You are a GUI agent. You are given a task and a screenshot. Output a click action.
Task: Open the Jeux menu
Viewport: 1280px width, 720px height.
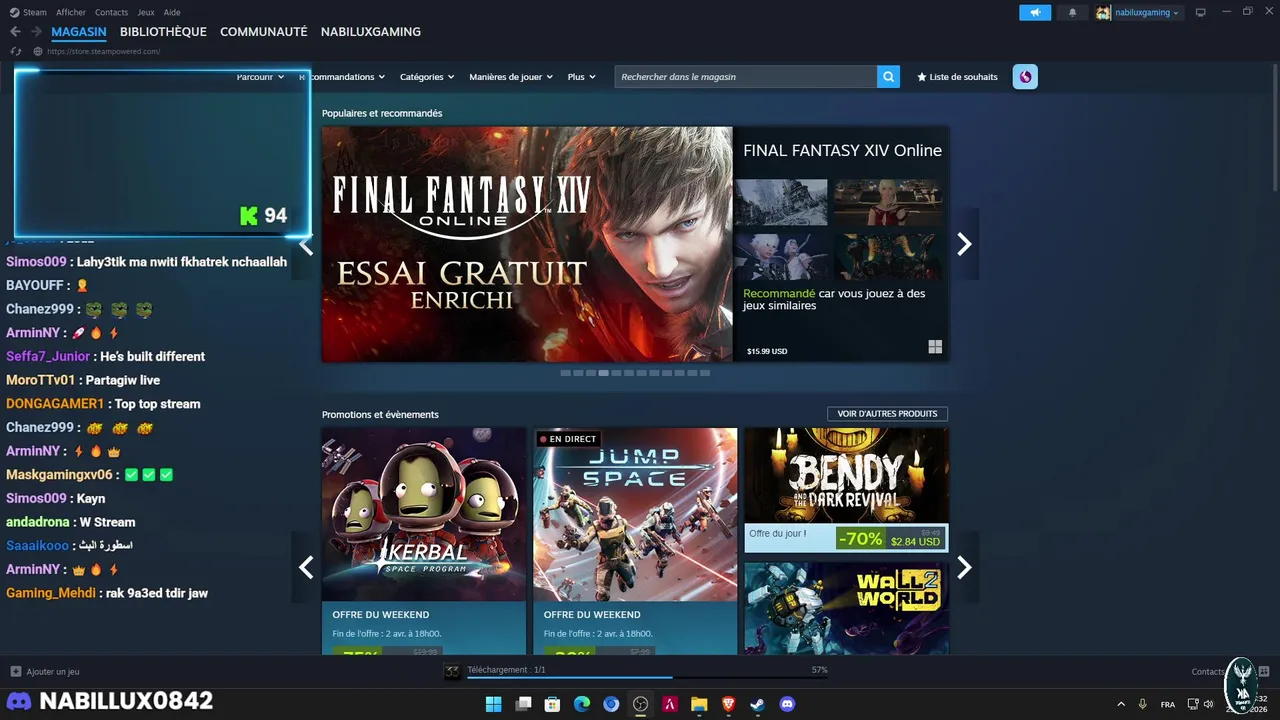(146, 12)
